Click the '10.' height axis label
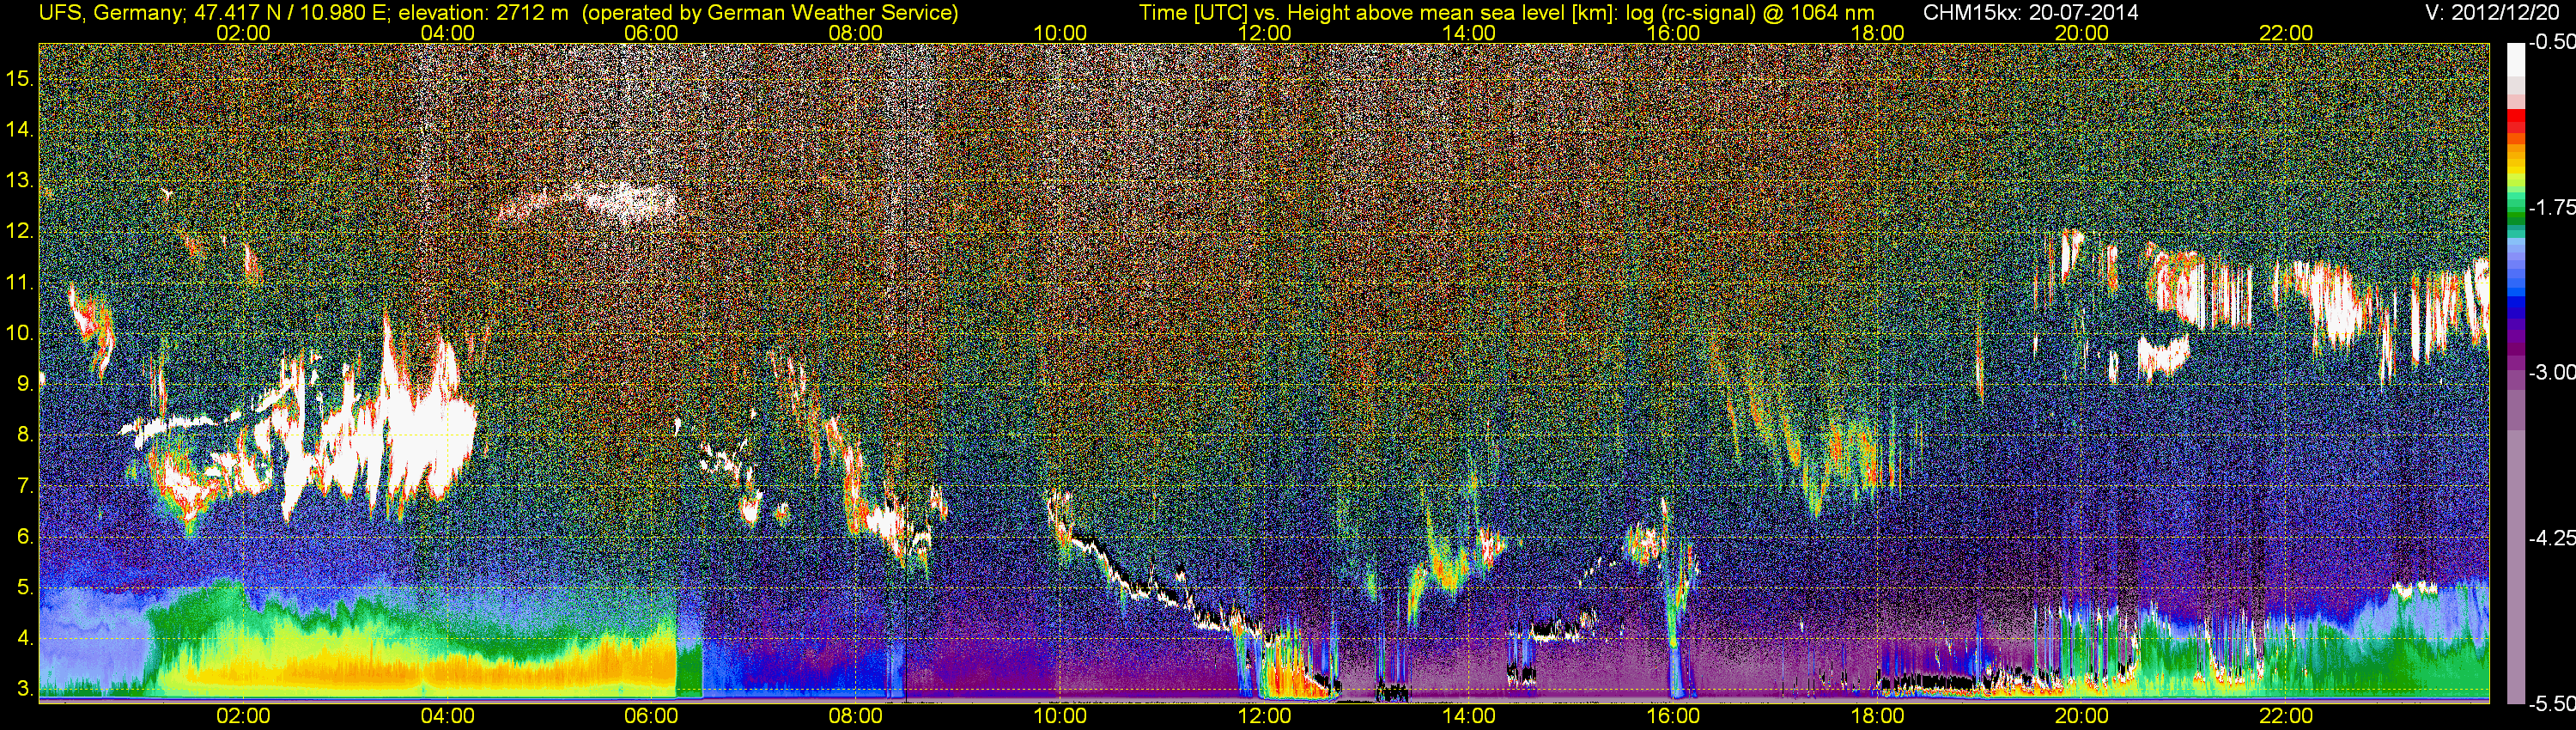This screenshot has width=2576, height=730. coord(20,333)
